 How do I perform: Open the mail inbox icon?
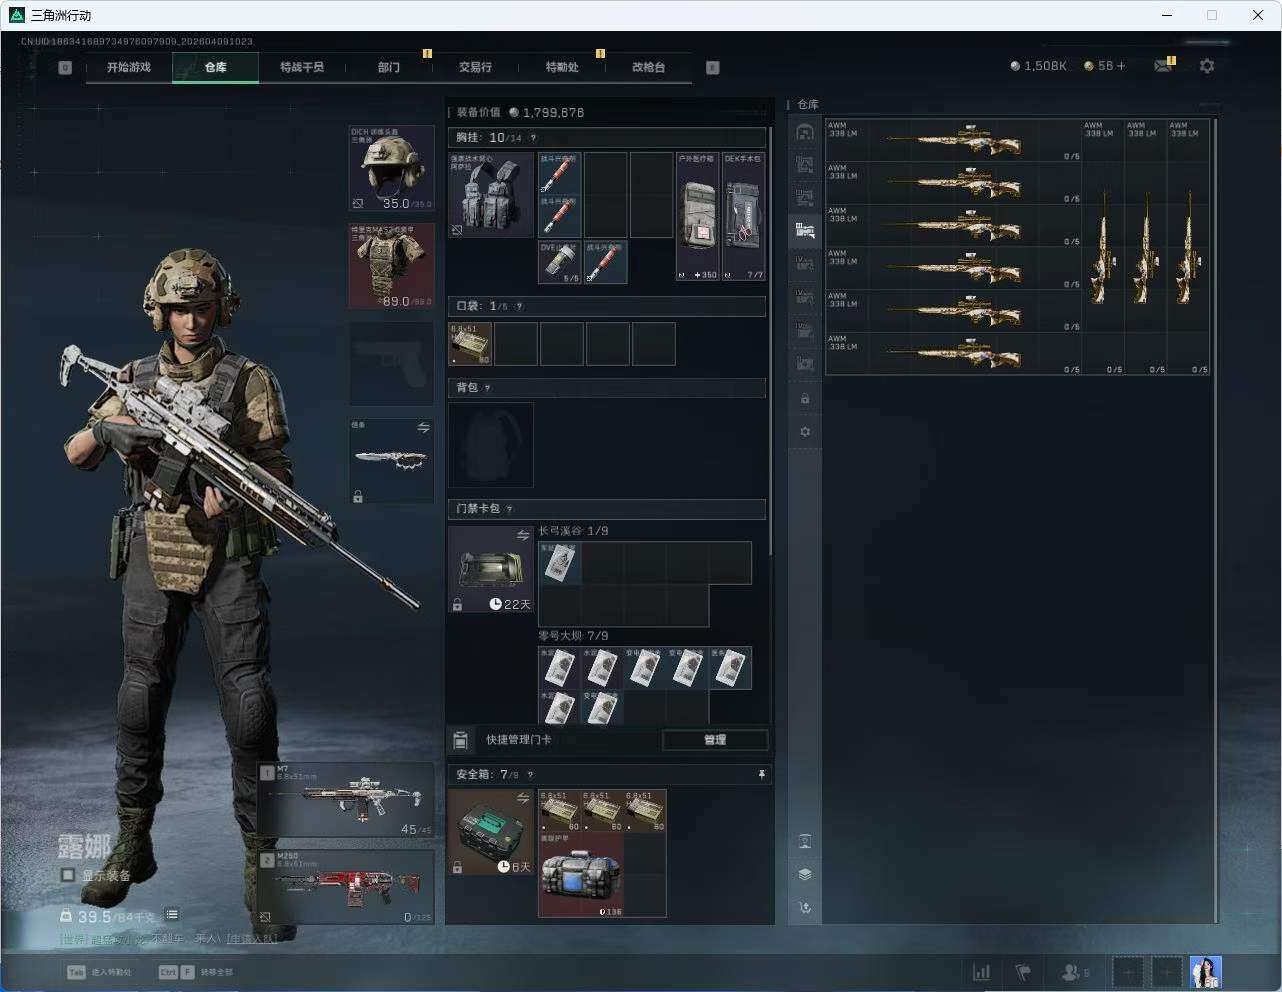[x=1162, y=66]
